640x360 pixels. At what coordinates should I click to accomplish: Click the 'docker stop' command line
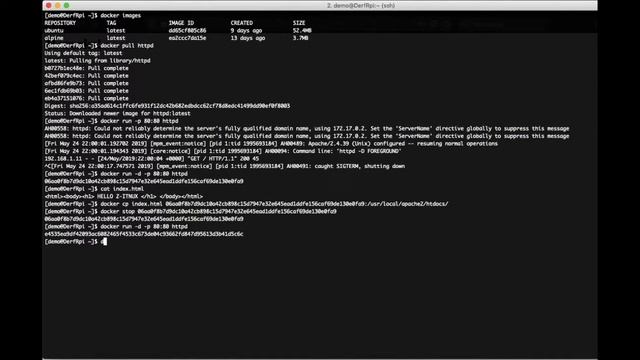[x=191, y=211]
